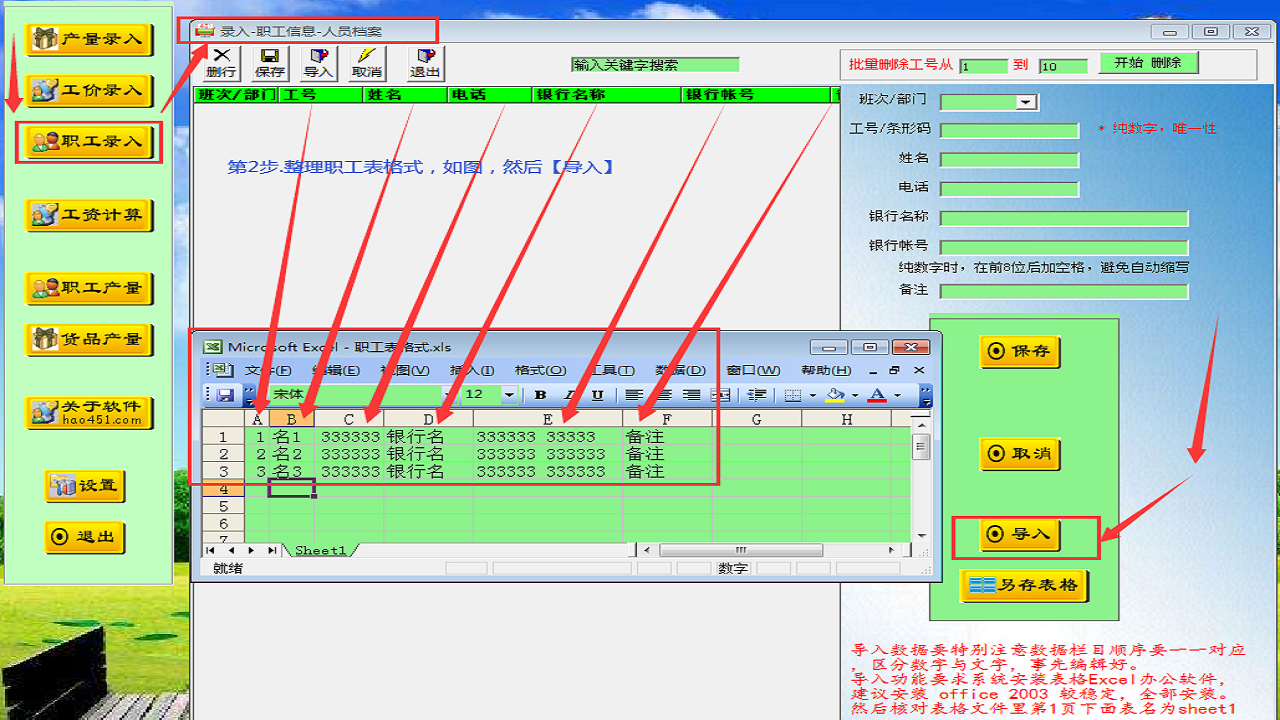Click the 取消 pencil toolbar icon
The width and height of the screenshot is (1280, 720).
(367, 63)
